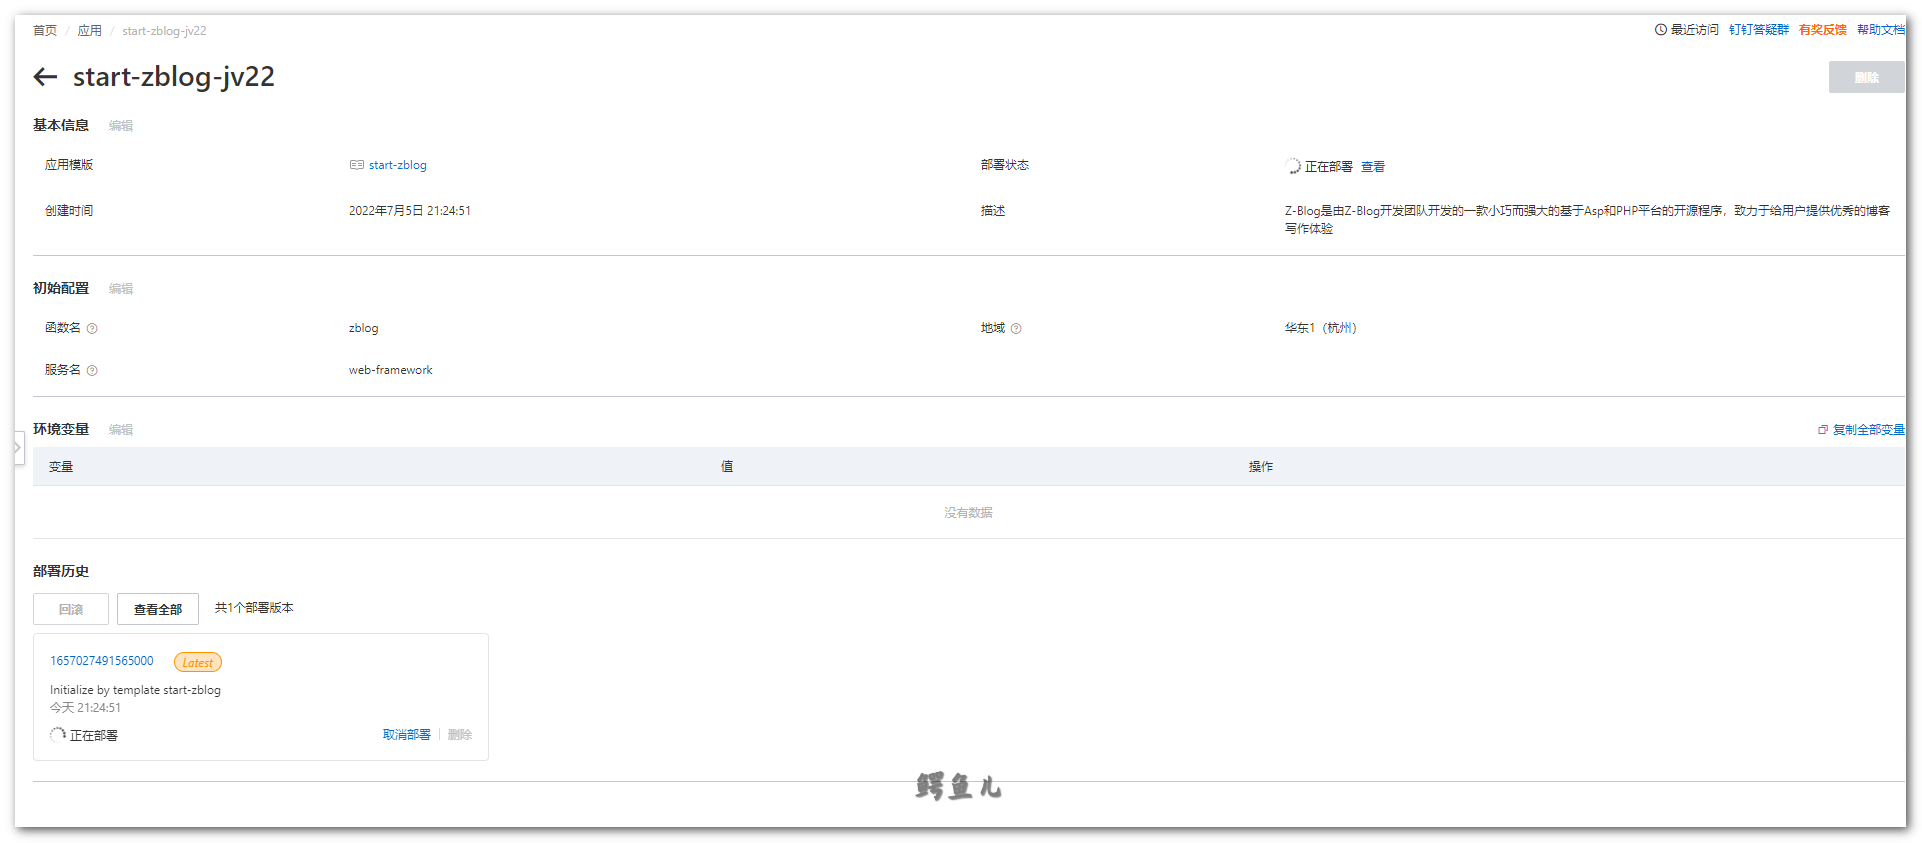The width and height of the screenshot is (1922, 843).
Task: Open start-zblog template link
Action: tap(398, 165)
